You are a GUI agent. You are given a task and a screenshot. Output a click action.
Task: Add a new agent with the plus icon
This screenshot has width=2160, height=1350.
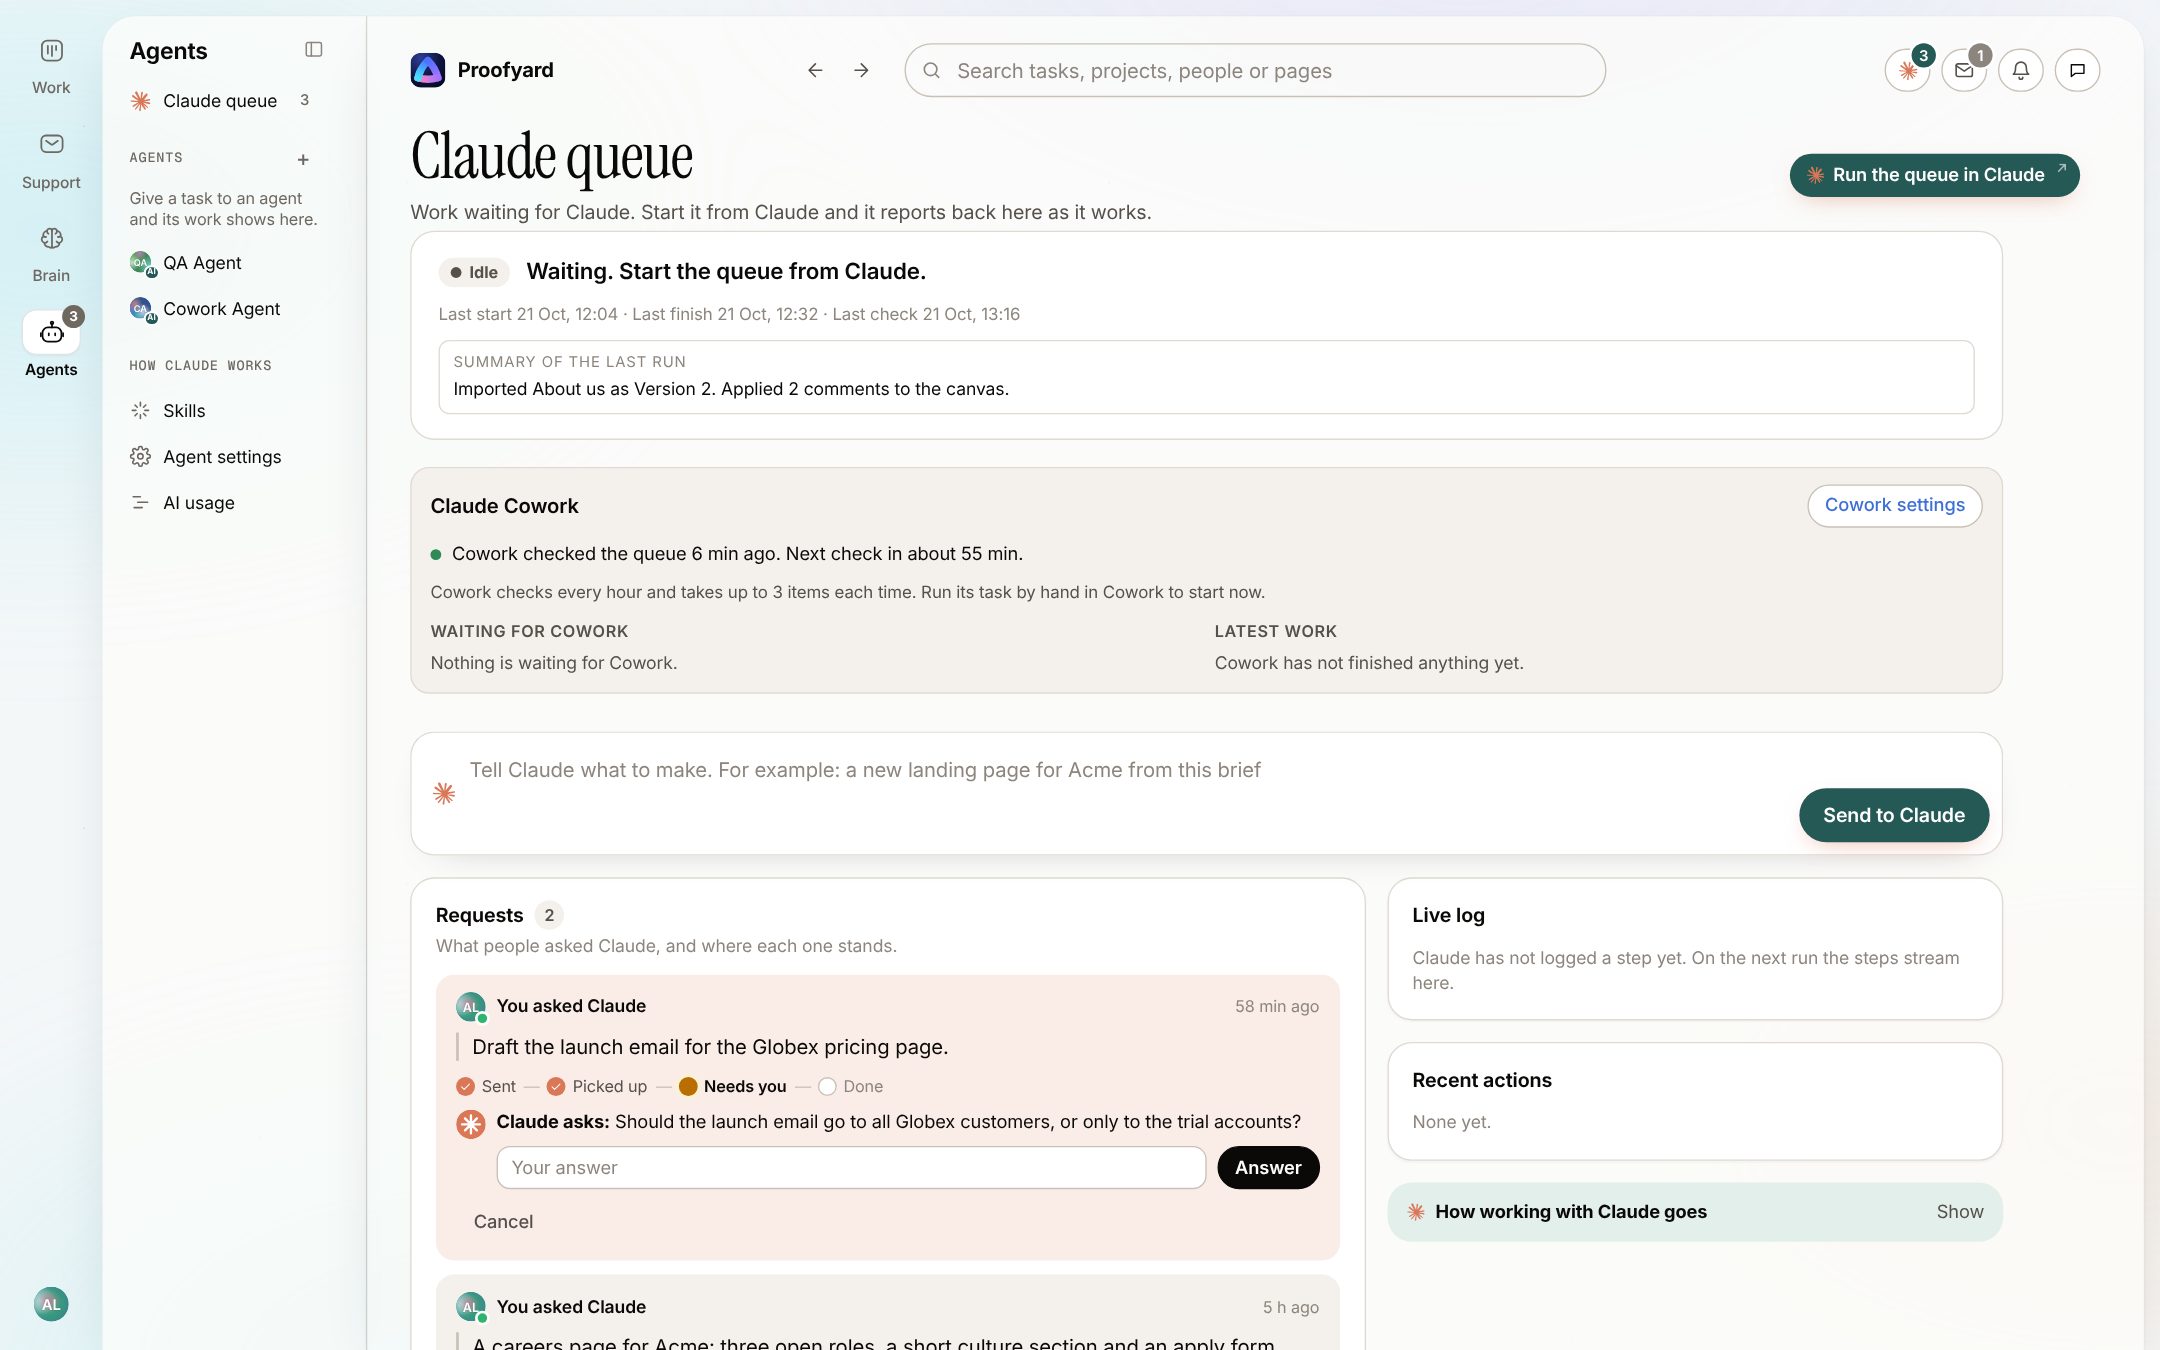coord(303,159)
